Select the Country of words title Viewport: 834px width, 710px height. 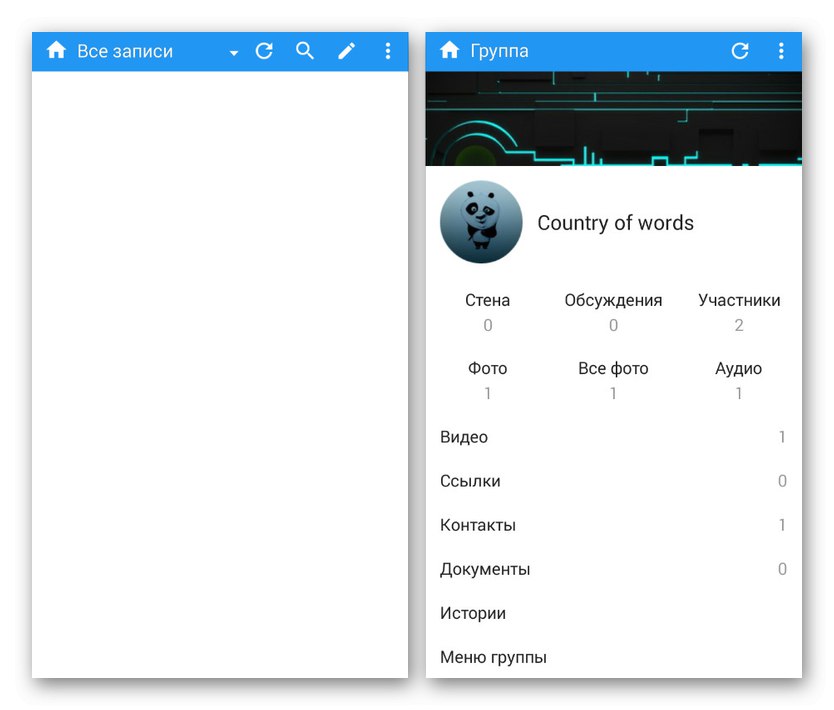[x=615, y=223]
